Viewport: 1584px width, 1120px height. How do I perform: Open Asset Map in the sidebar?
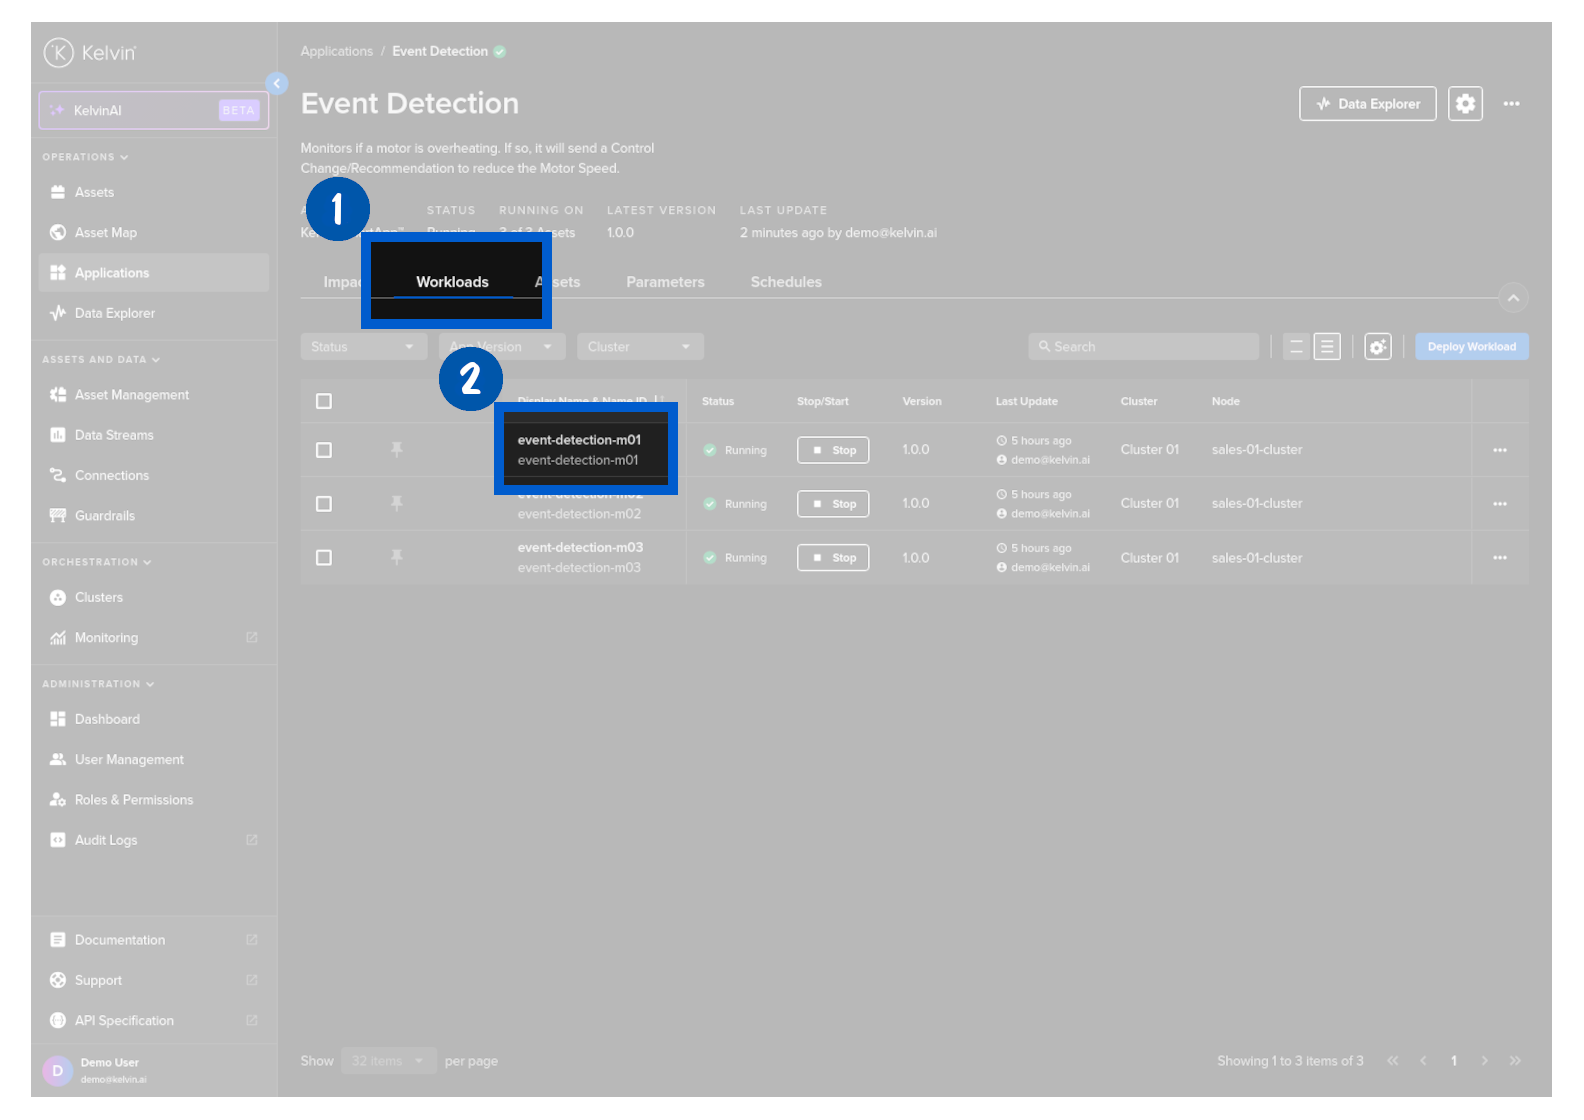[106, 233]
